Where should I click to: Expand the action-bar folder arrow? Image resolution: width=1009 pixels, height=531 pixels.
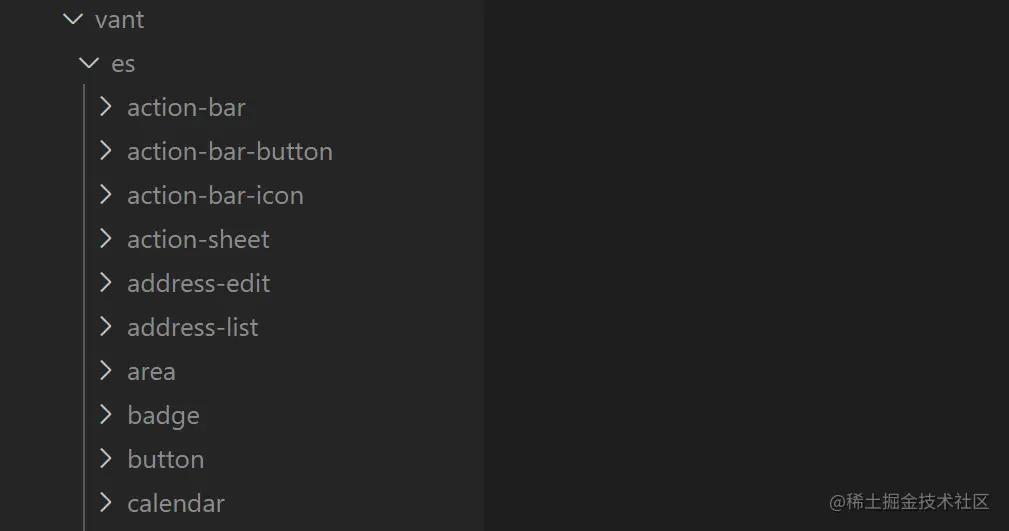point(106,107)
